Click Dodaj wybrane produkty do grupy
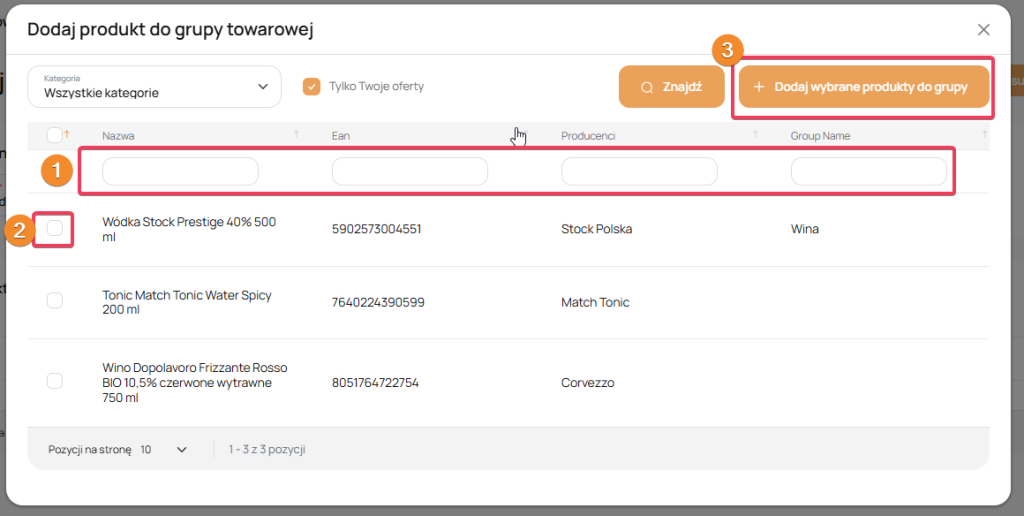The height and width of the screenshot is (516, 1024). coord(862,87)
